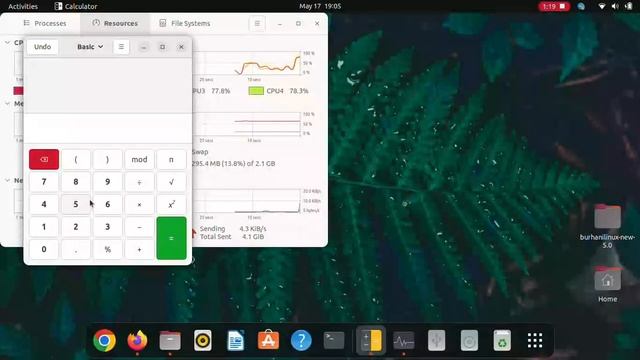The width and height of the screenshot is (640, 360).
Task: Click digit 9 on Calculator keypad
Action: [x=107, y=182]
